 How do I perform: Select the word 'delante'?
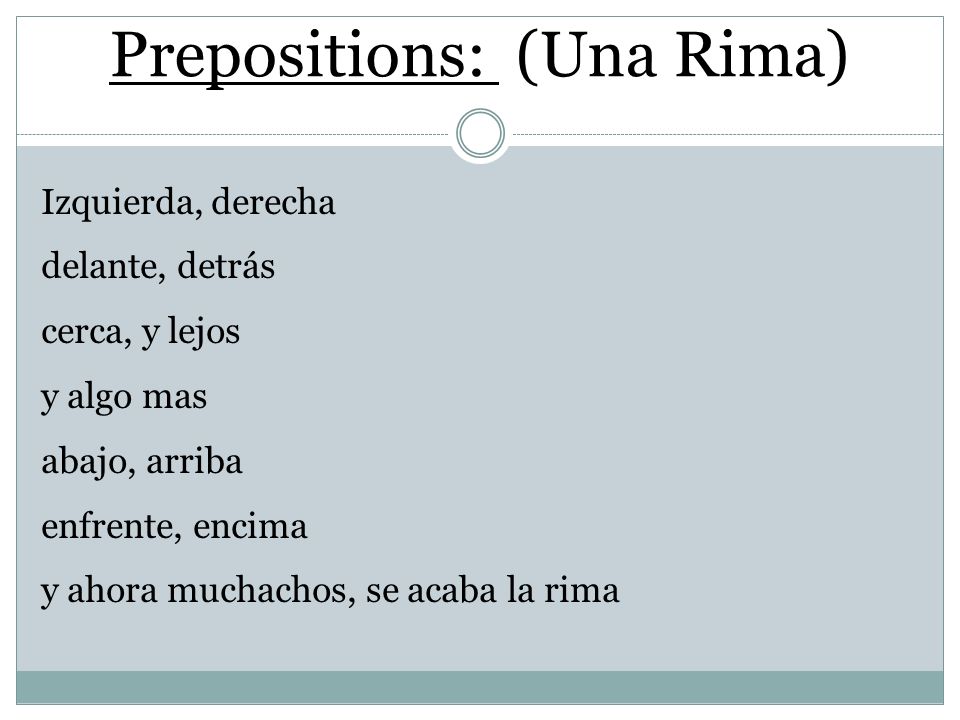click(98, 266)
